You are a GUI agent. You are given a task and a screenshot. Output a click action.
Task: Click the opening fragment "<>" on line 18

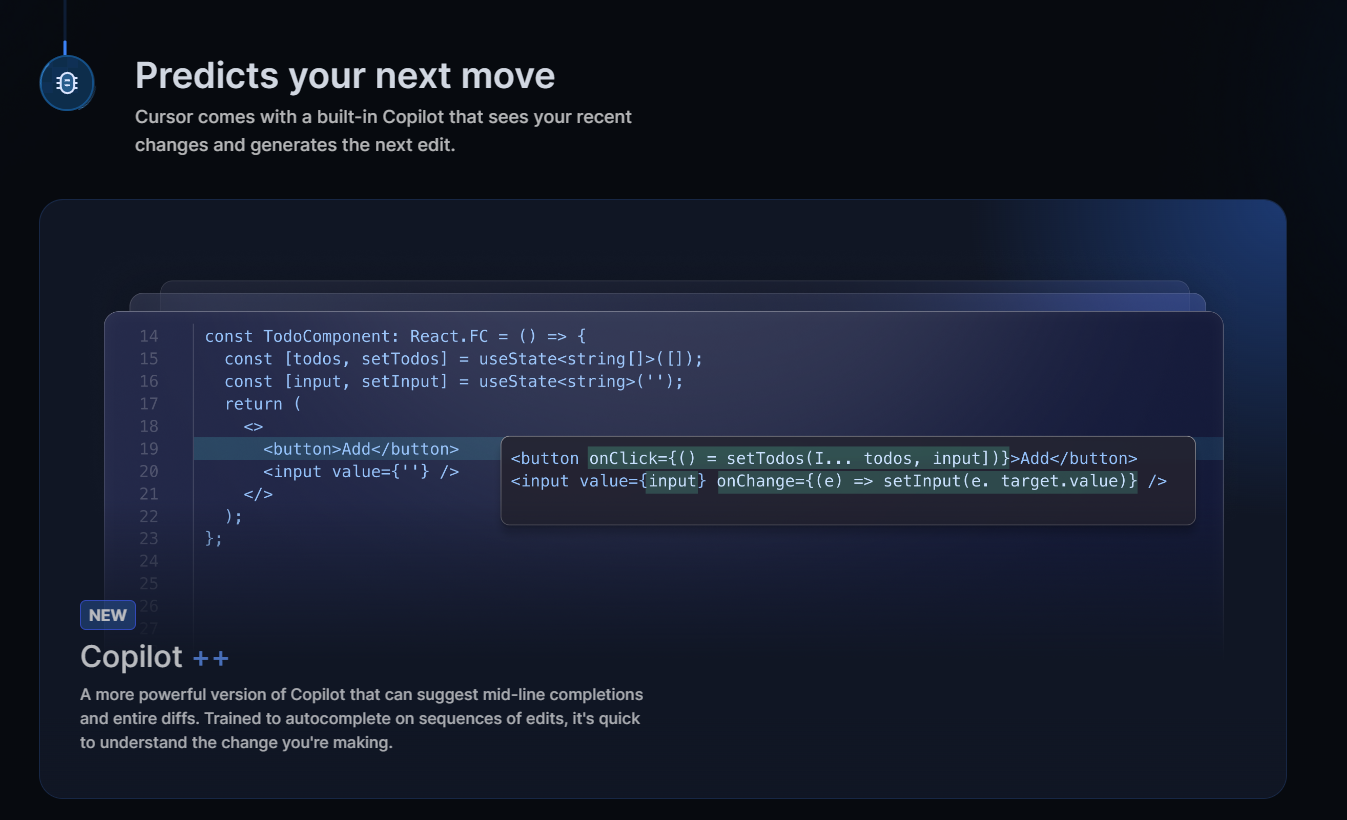point(253,426)
